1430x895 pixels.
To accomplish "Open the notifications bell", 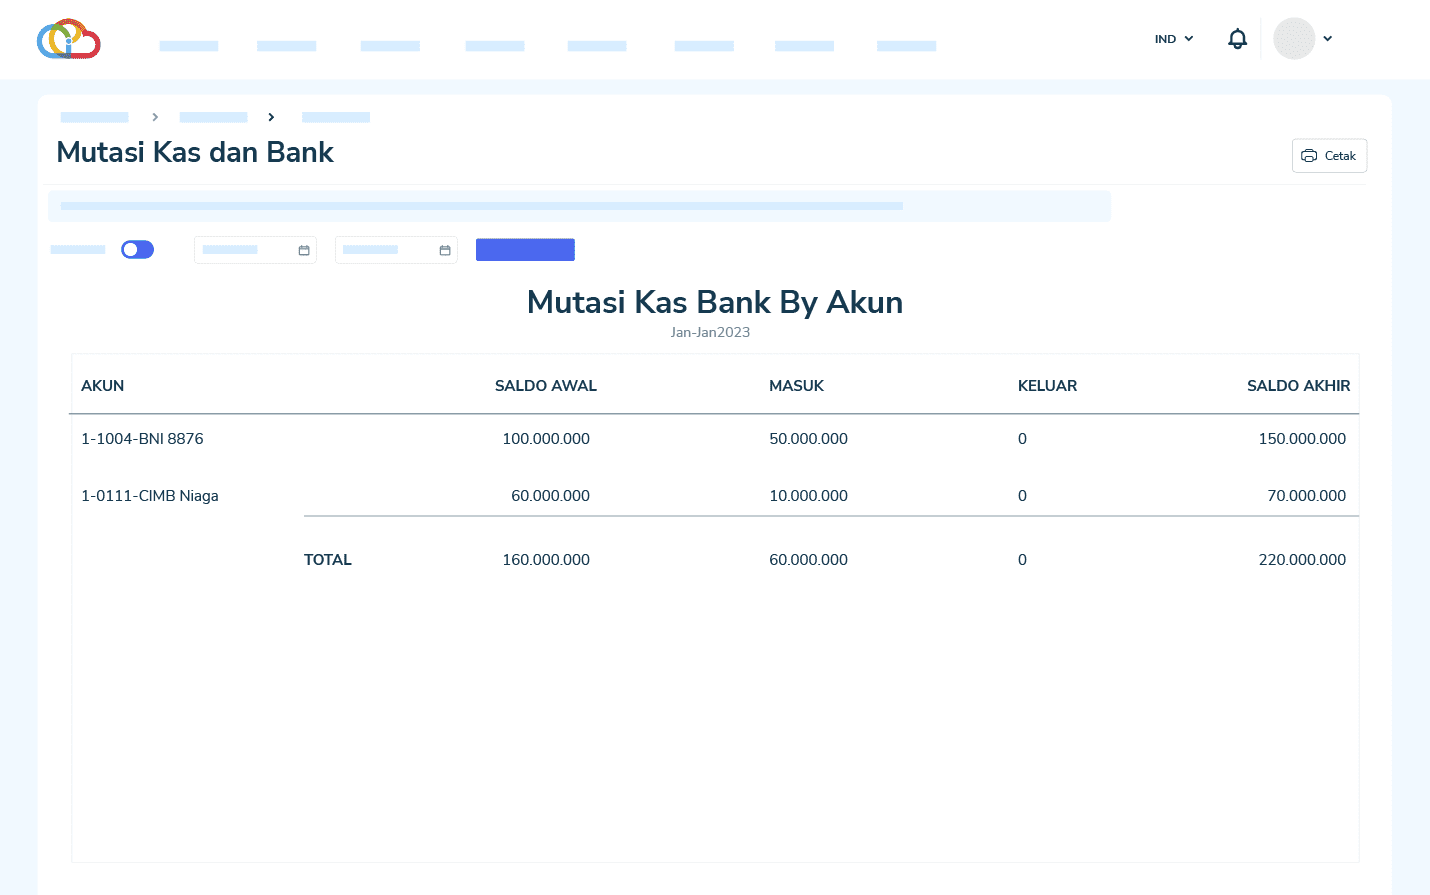I will pyautogui.click(x=1237, y=39).
